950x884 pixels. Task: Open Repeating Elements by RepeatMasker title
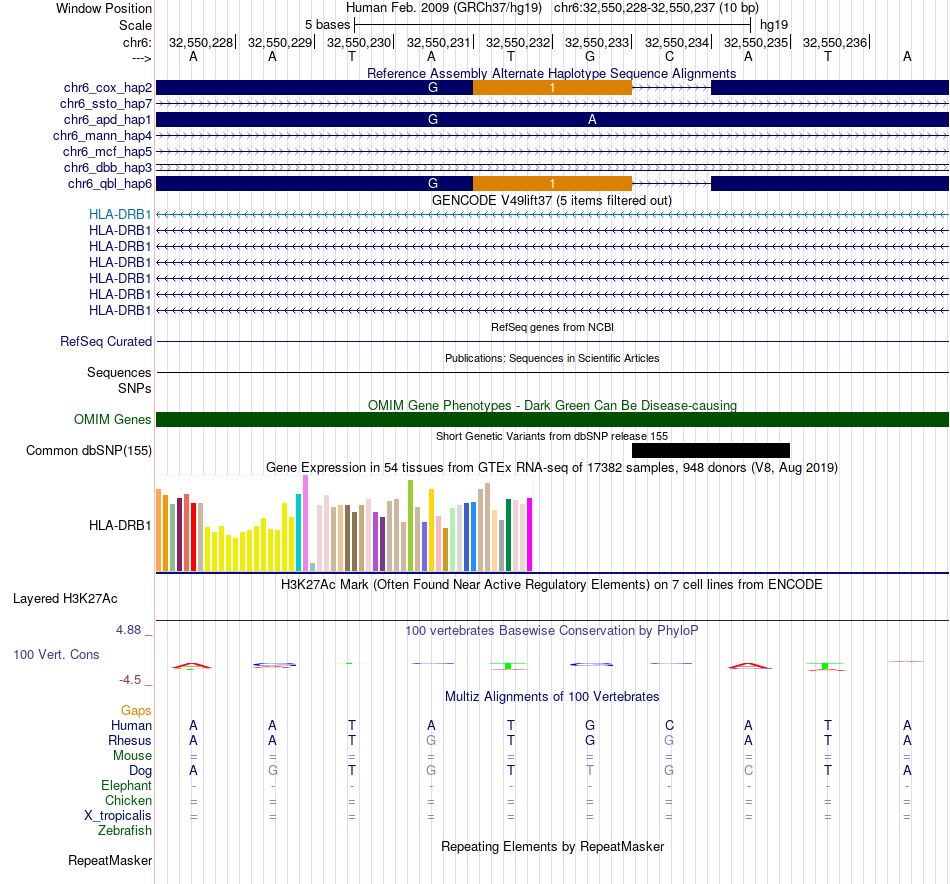553,847
